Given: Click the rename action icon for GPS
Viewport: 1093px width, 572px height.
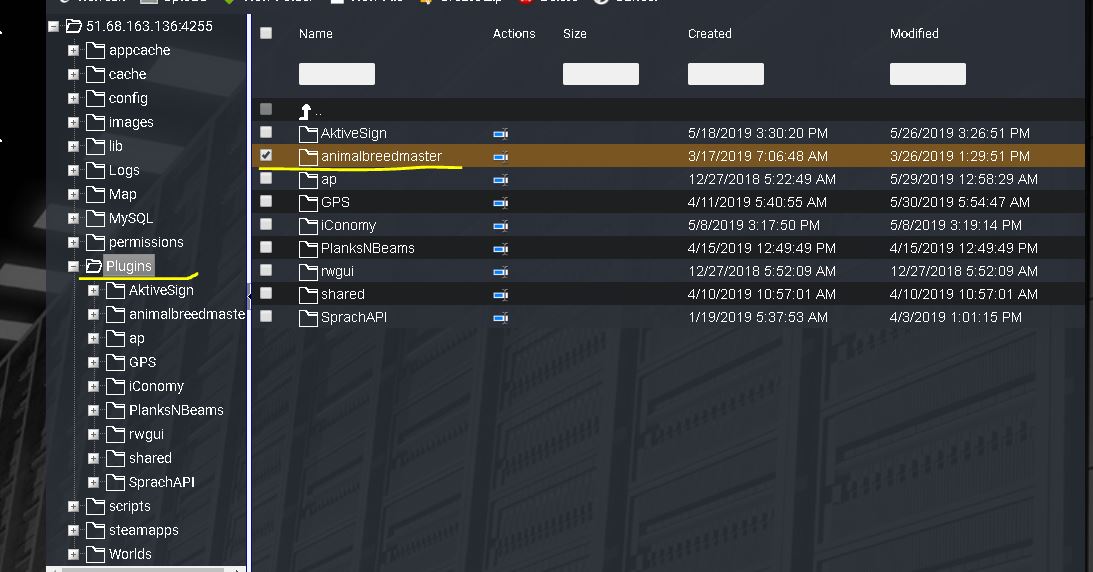Looking at the screenshot, I should click(501, 202).
